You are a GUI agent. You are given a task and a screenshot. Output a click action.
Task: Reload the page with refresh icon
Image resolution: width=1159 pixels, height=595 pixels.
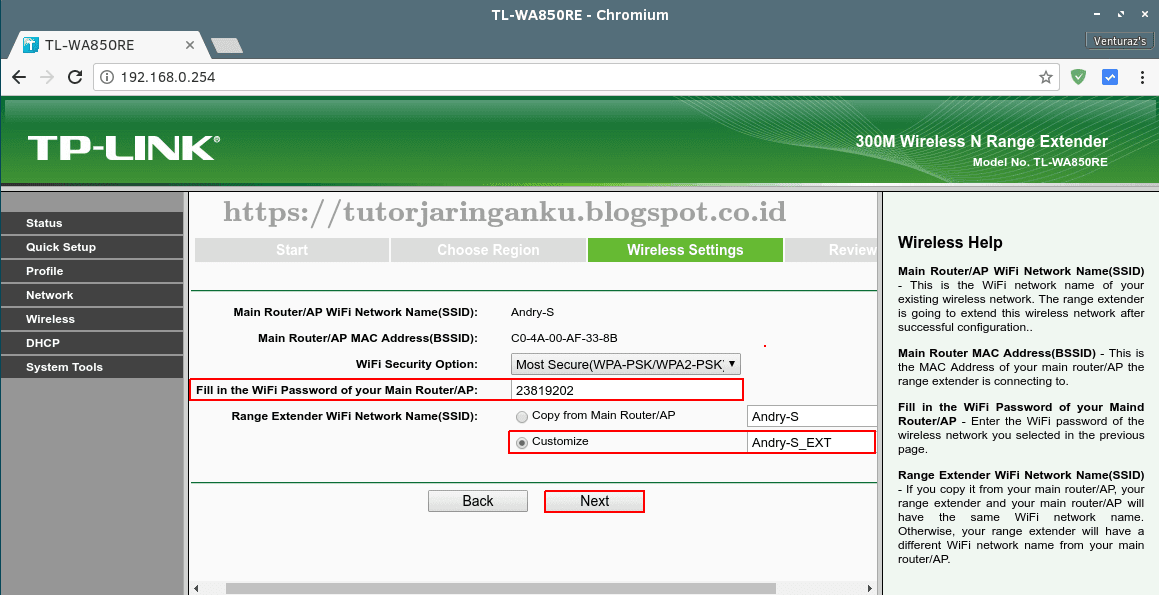(75, 77)
